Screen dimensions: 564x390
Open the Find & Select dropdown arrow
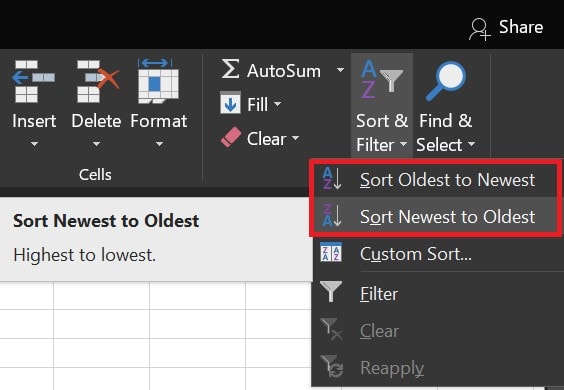(471, 144)
